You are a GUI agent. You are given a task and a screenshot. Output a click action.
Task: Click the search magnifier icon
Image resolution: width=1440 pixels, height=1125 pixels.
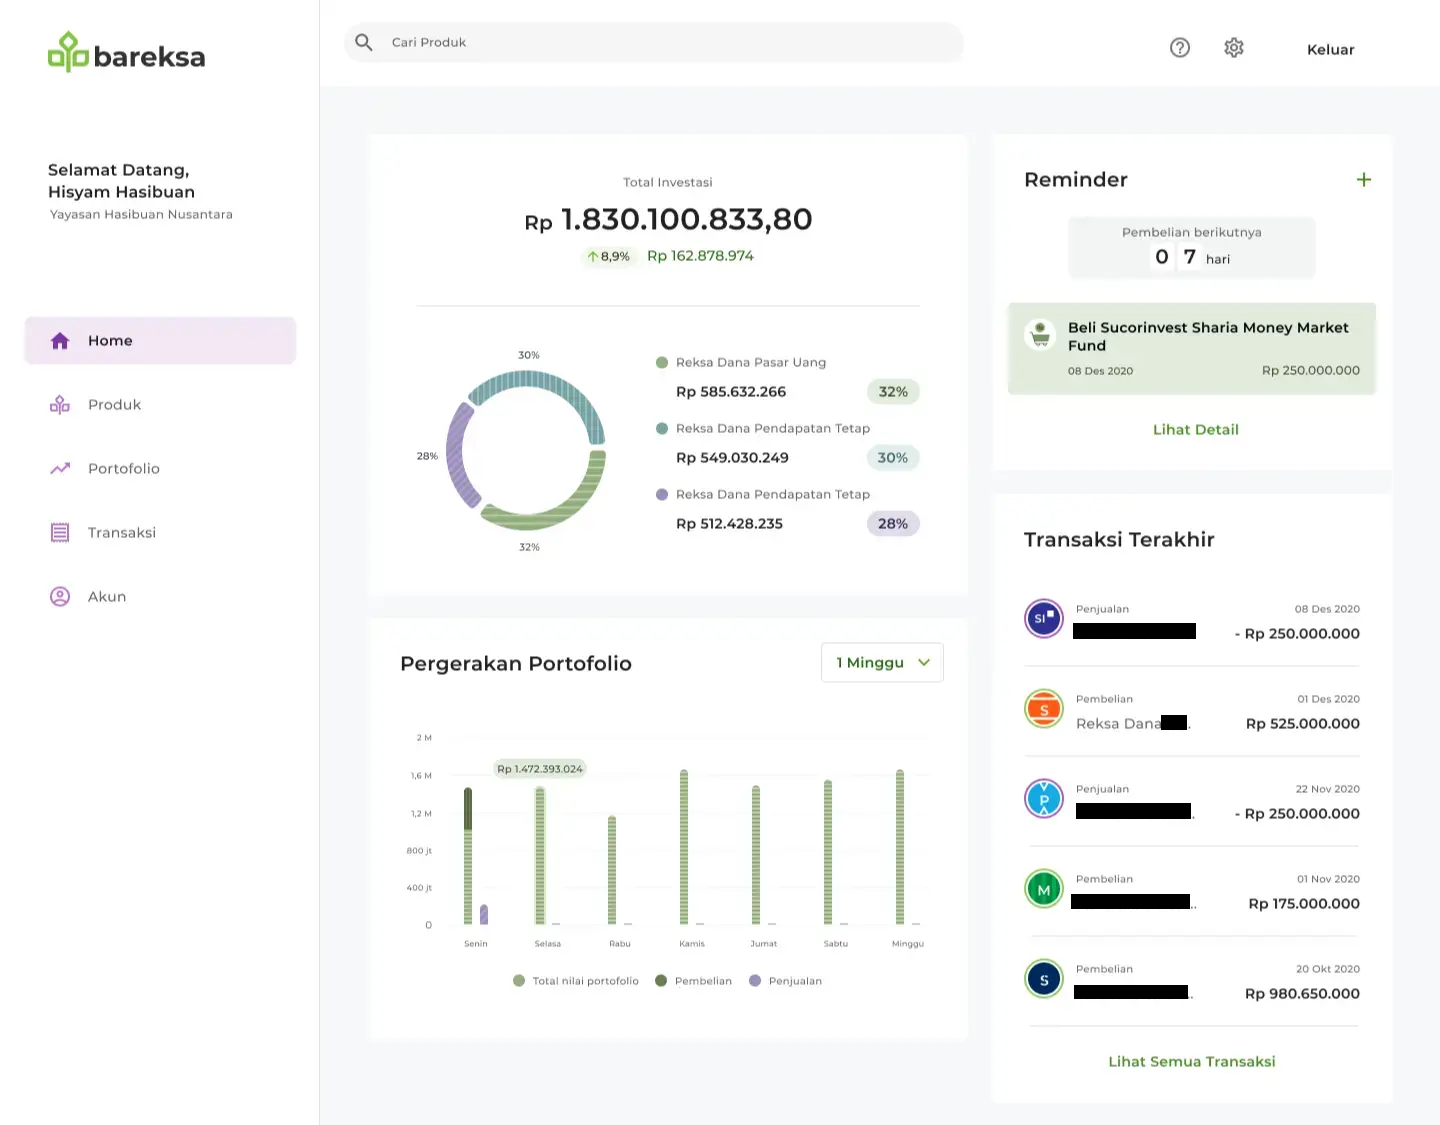(x=364, y=42)
